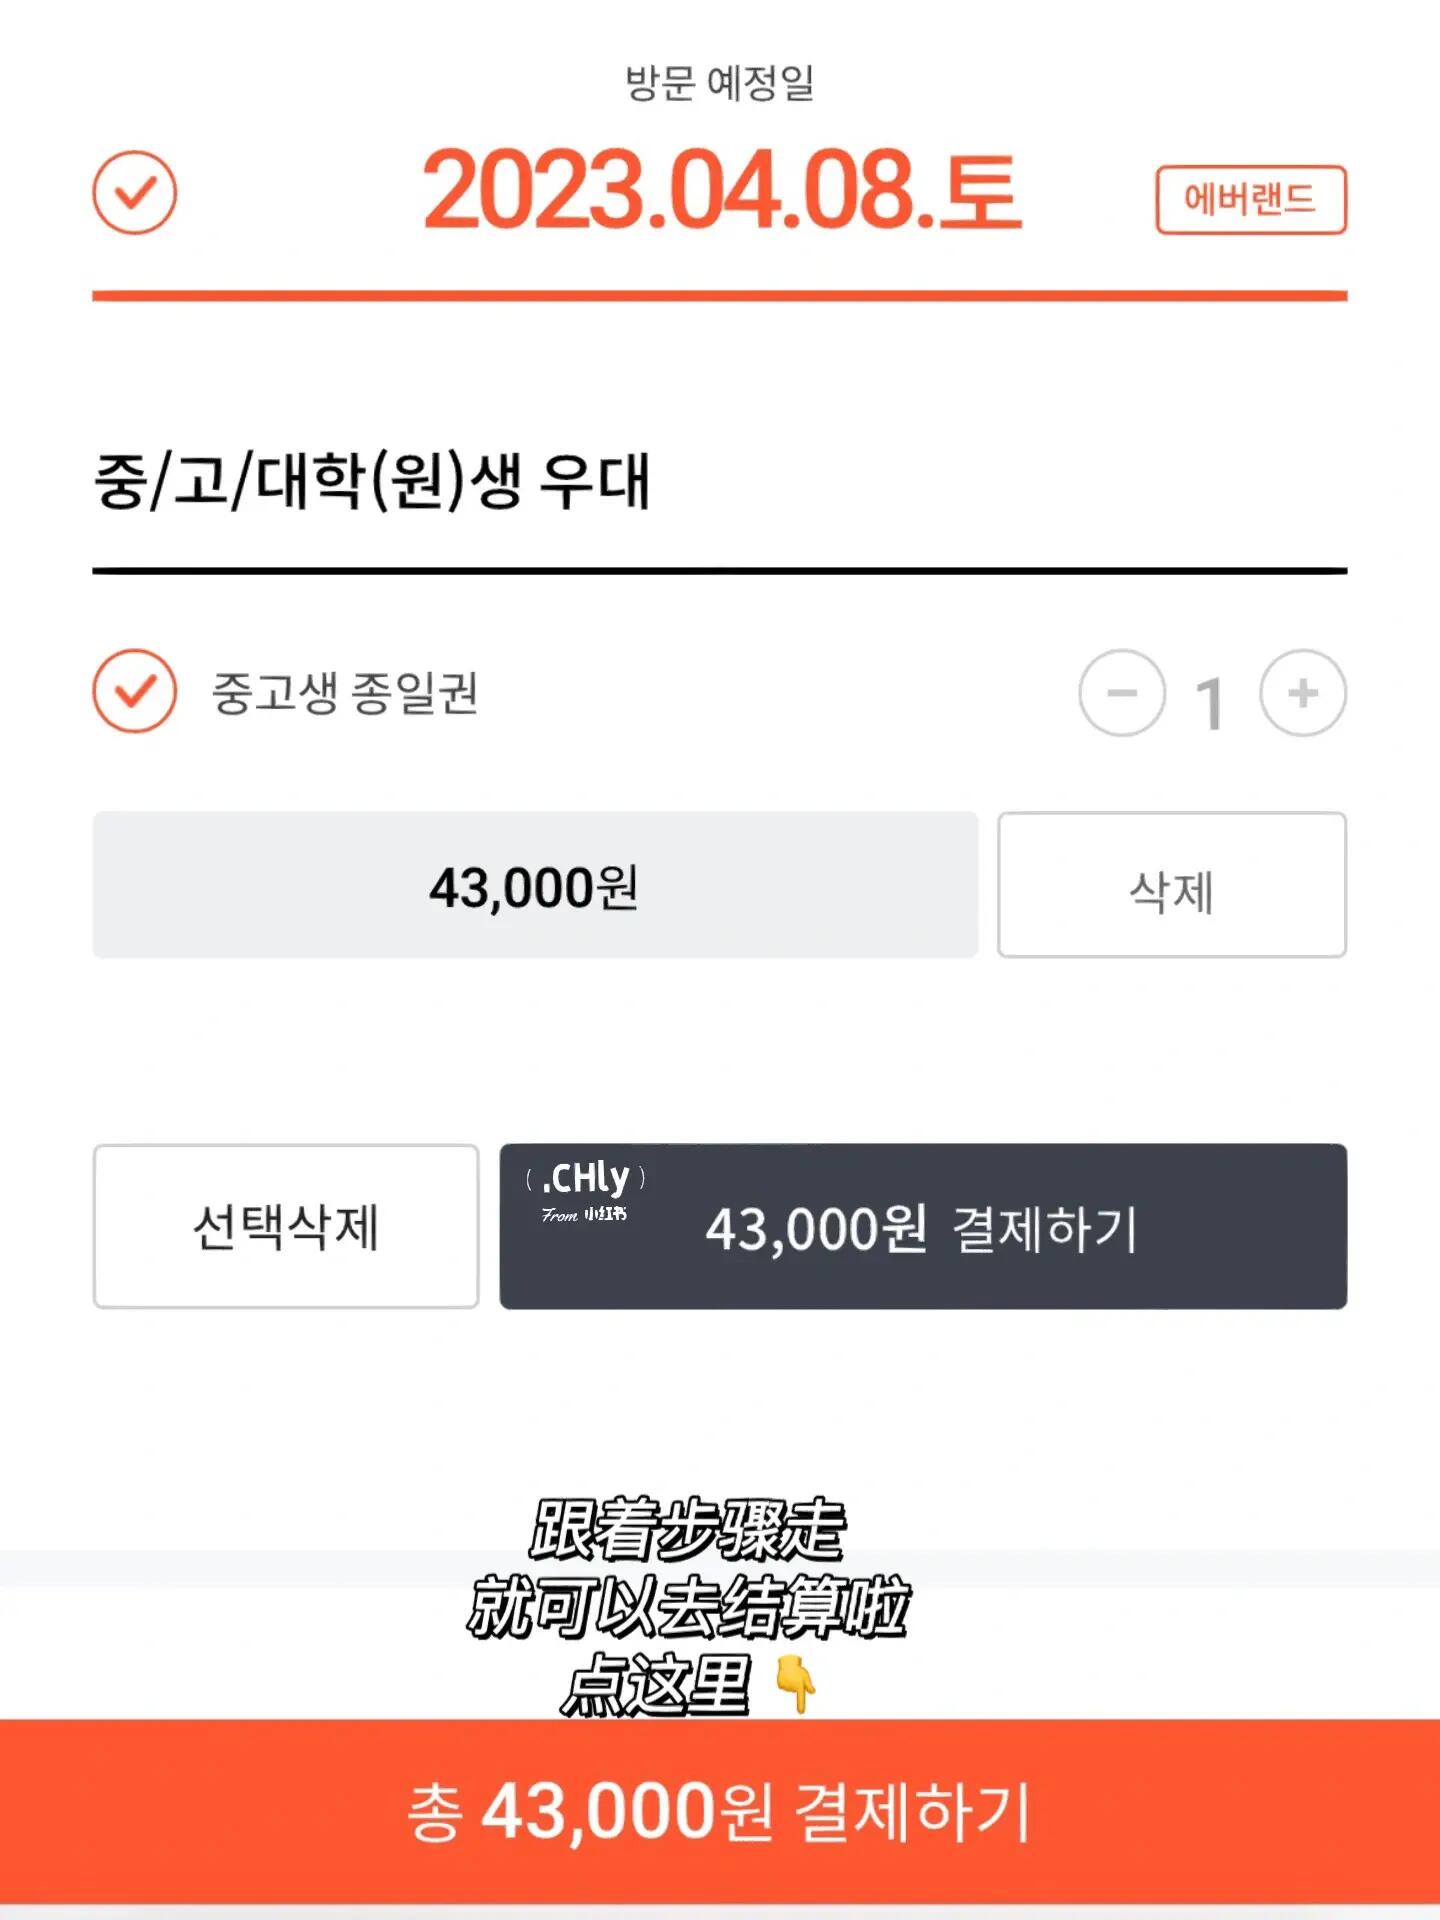Click the 43,000원 price field
This screenshot has height=1920, width=1440.
(x=535, y=885)
